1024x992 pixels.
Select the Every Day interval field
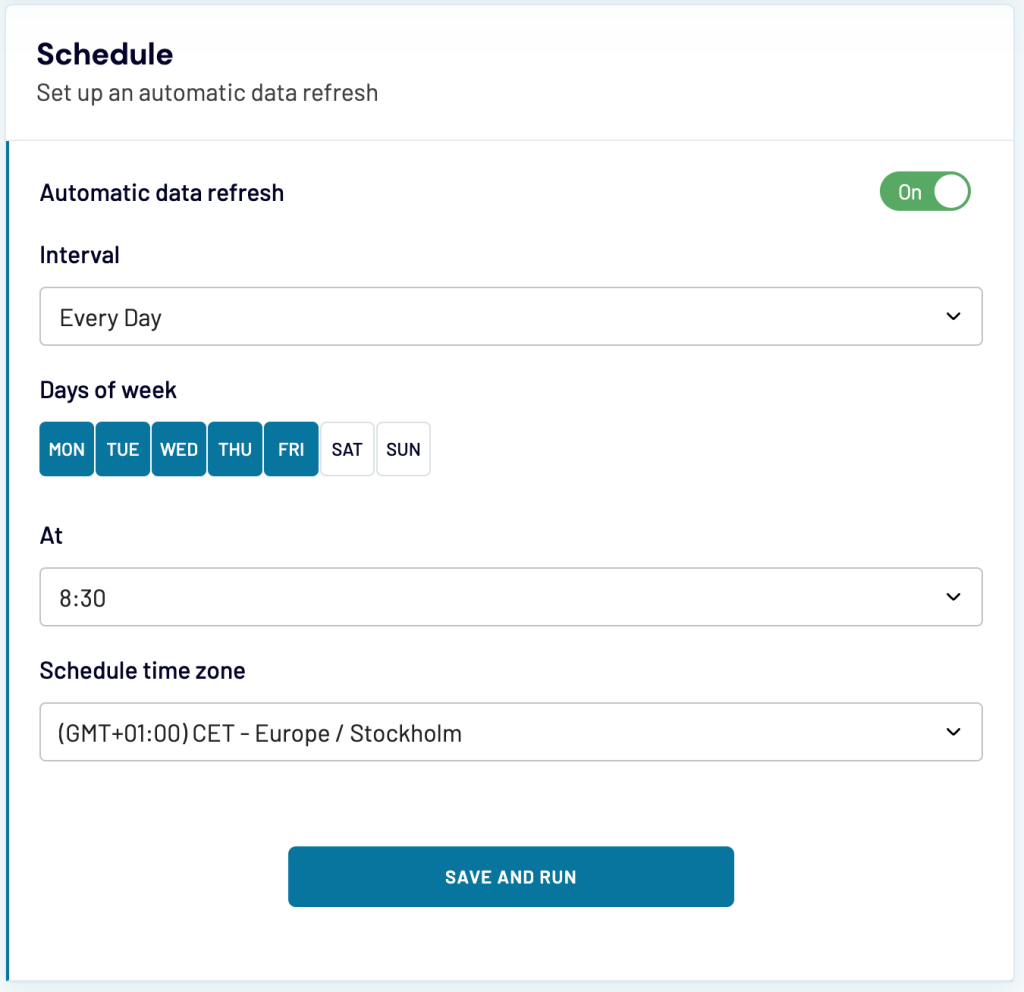(x=400, y=316)
